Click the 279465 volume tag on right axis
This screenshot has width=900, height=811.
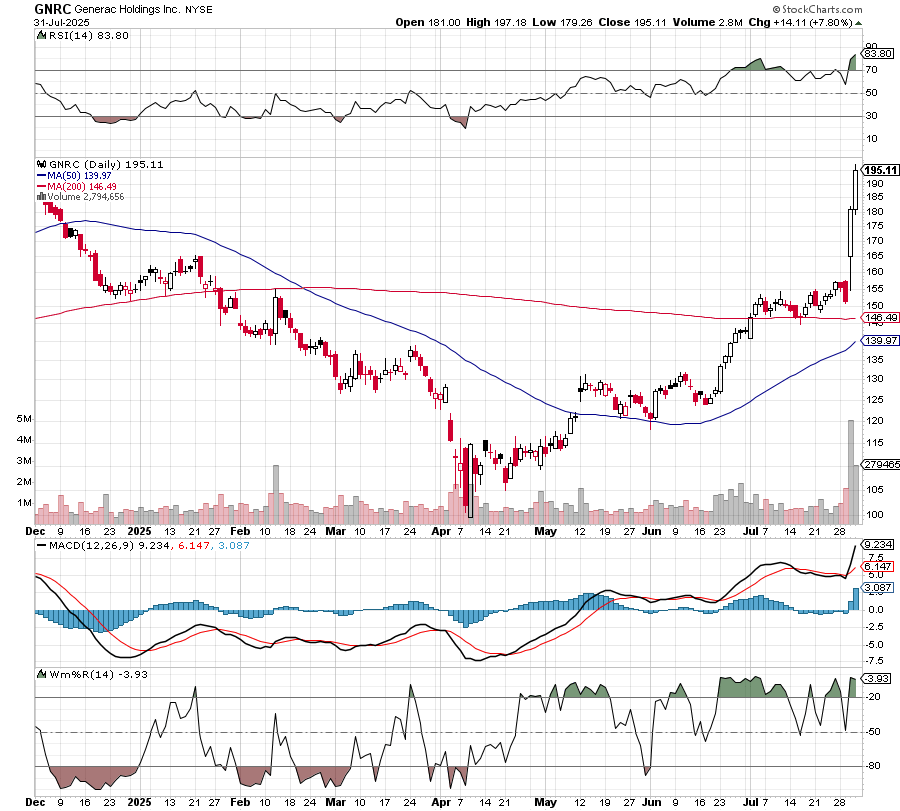tap(882, 464)
